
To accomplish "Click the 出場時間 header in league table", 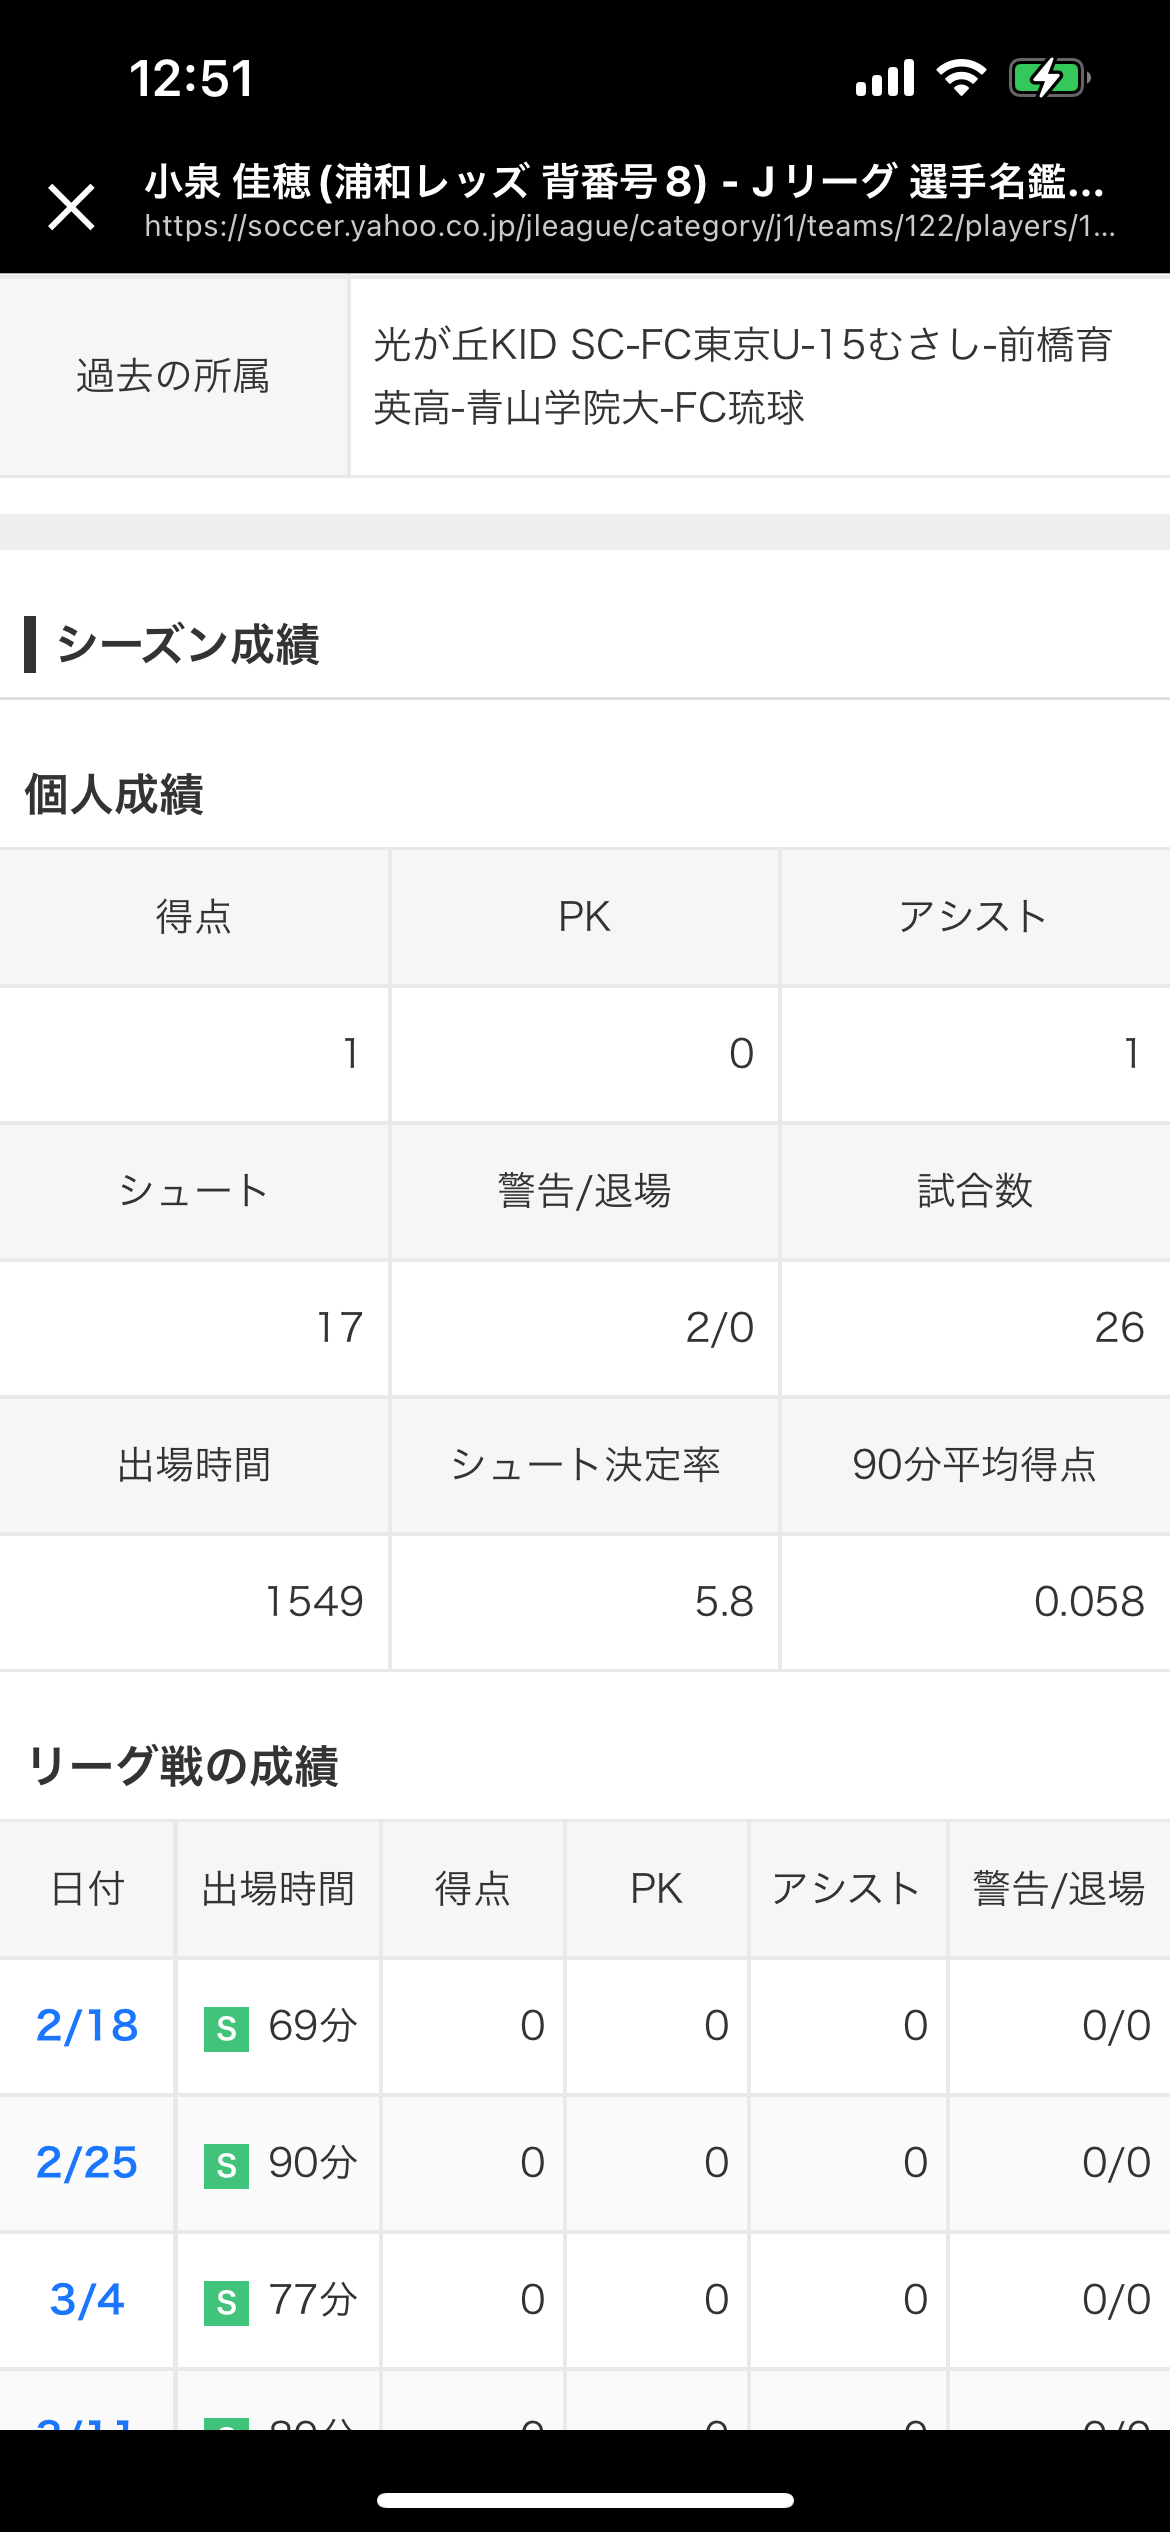I will 278,1889.
